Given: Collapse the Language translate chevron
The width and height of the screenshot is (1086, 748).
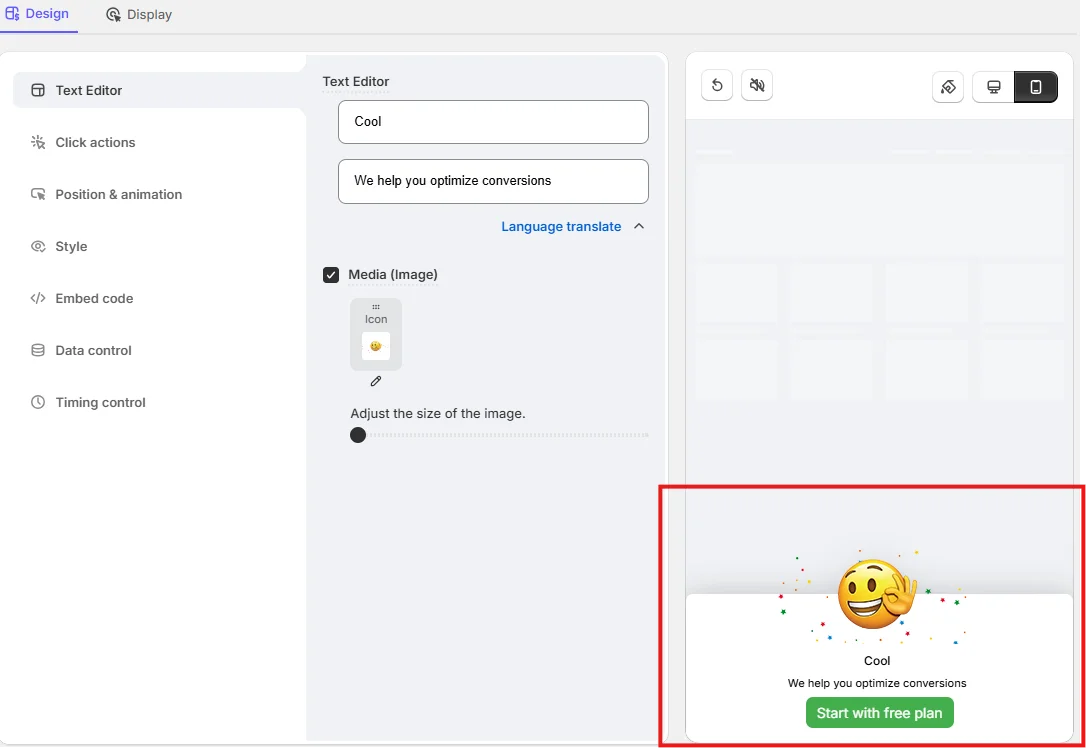Looking at the screenshot, I should tap(639, 226).
